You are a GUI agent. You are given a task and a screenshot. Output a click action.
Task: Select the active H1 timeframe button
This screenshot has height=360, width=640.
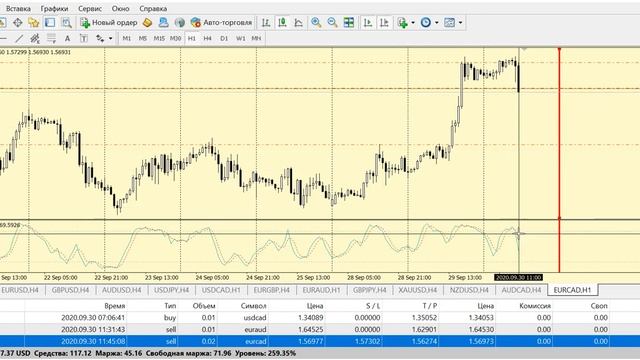click(191, 38)
